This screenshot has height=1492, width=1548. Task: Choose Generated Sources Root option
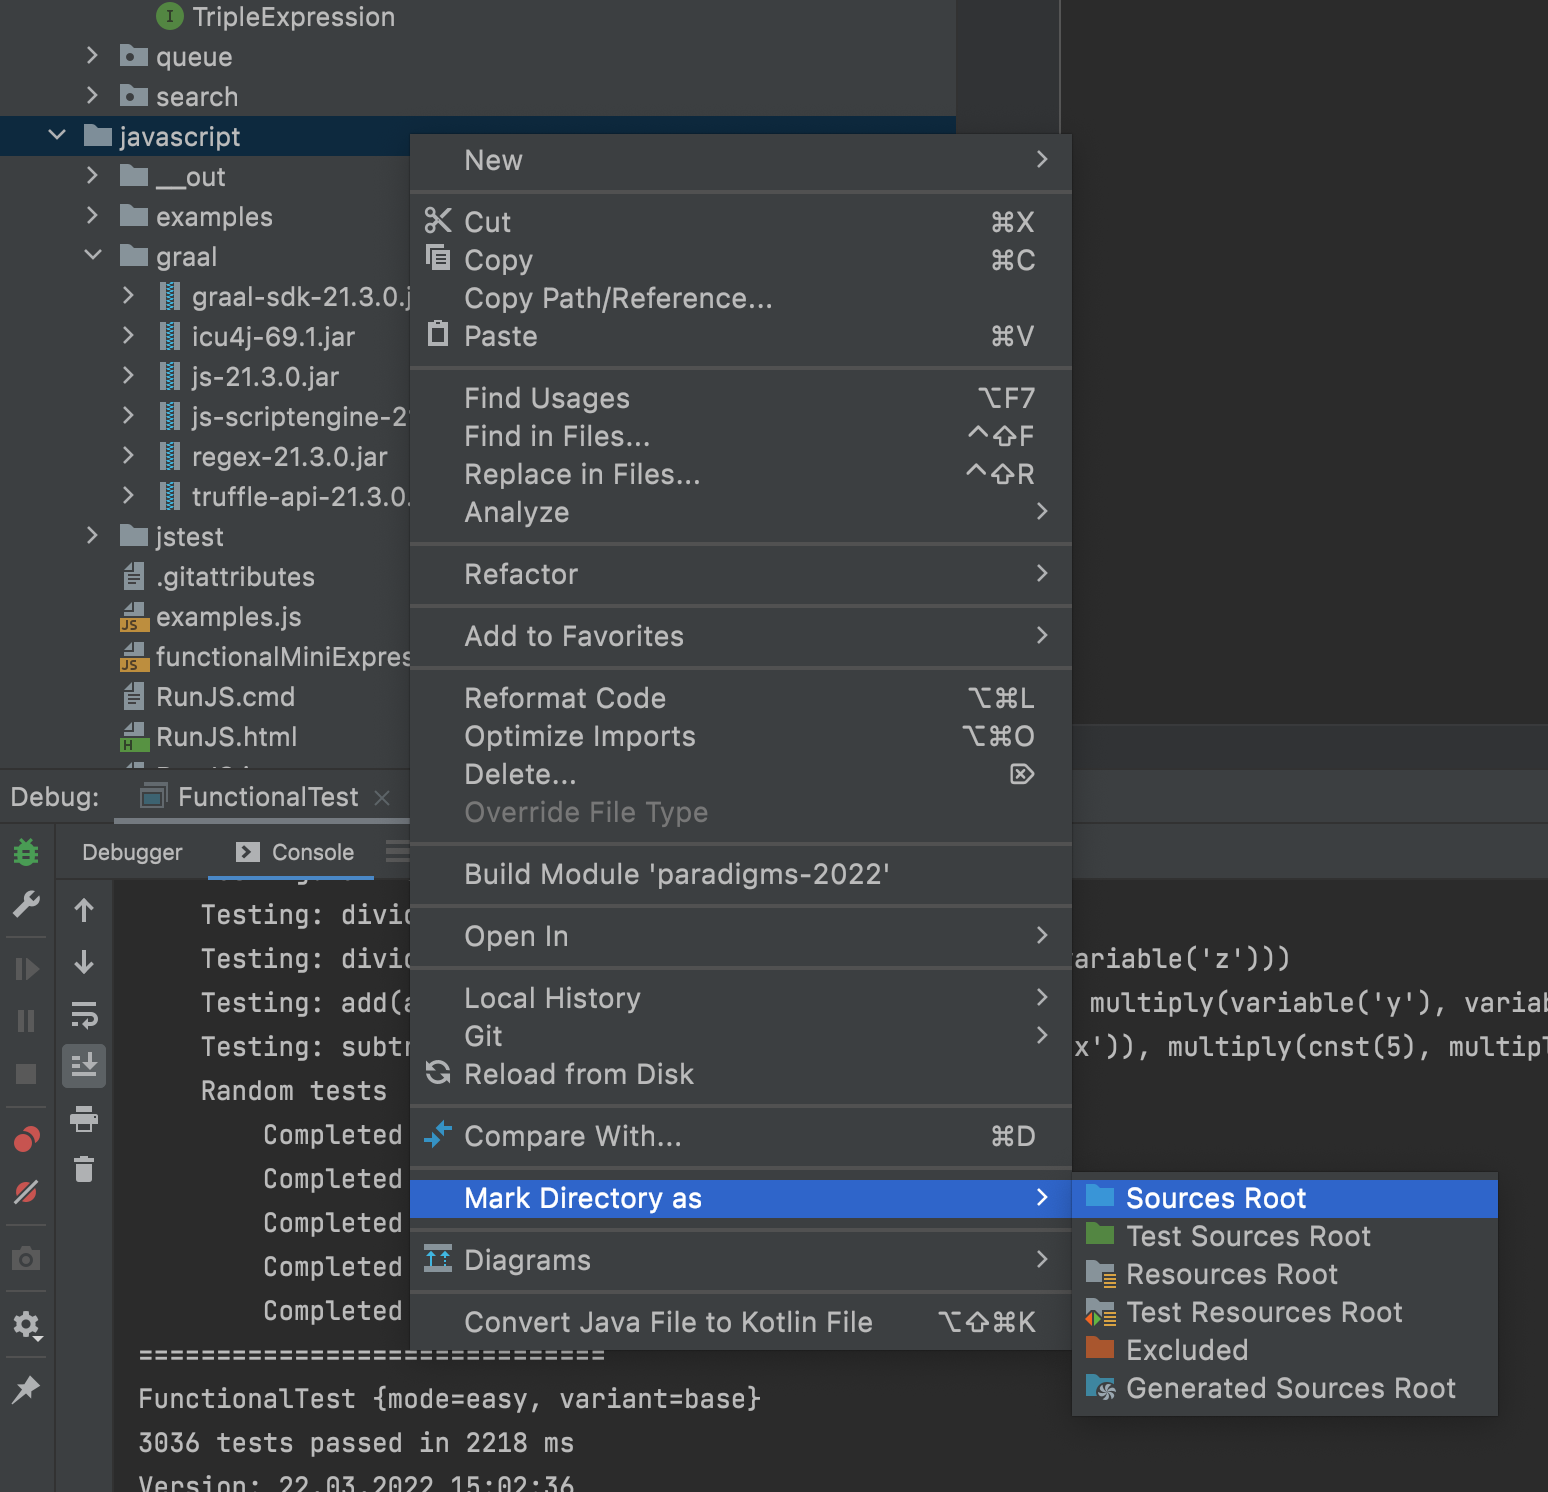(x=1284, y=1388)
